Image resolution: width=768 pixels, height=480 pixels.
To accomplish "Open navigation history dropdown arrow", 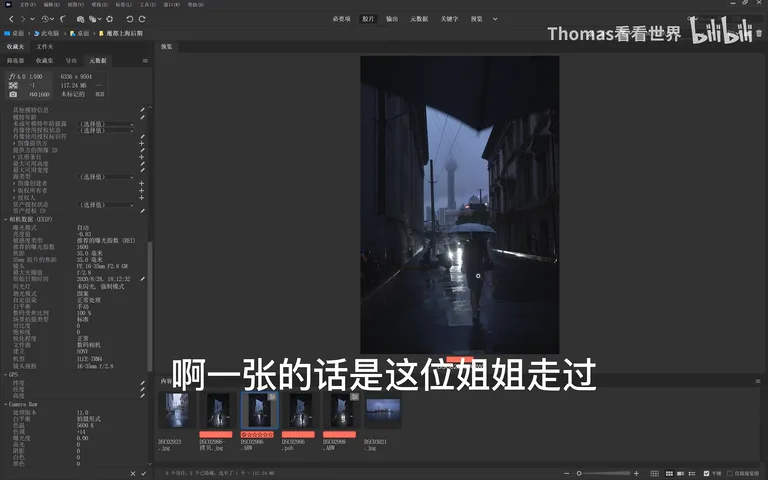I will [x=32, y=19].
